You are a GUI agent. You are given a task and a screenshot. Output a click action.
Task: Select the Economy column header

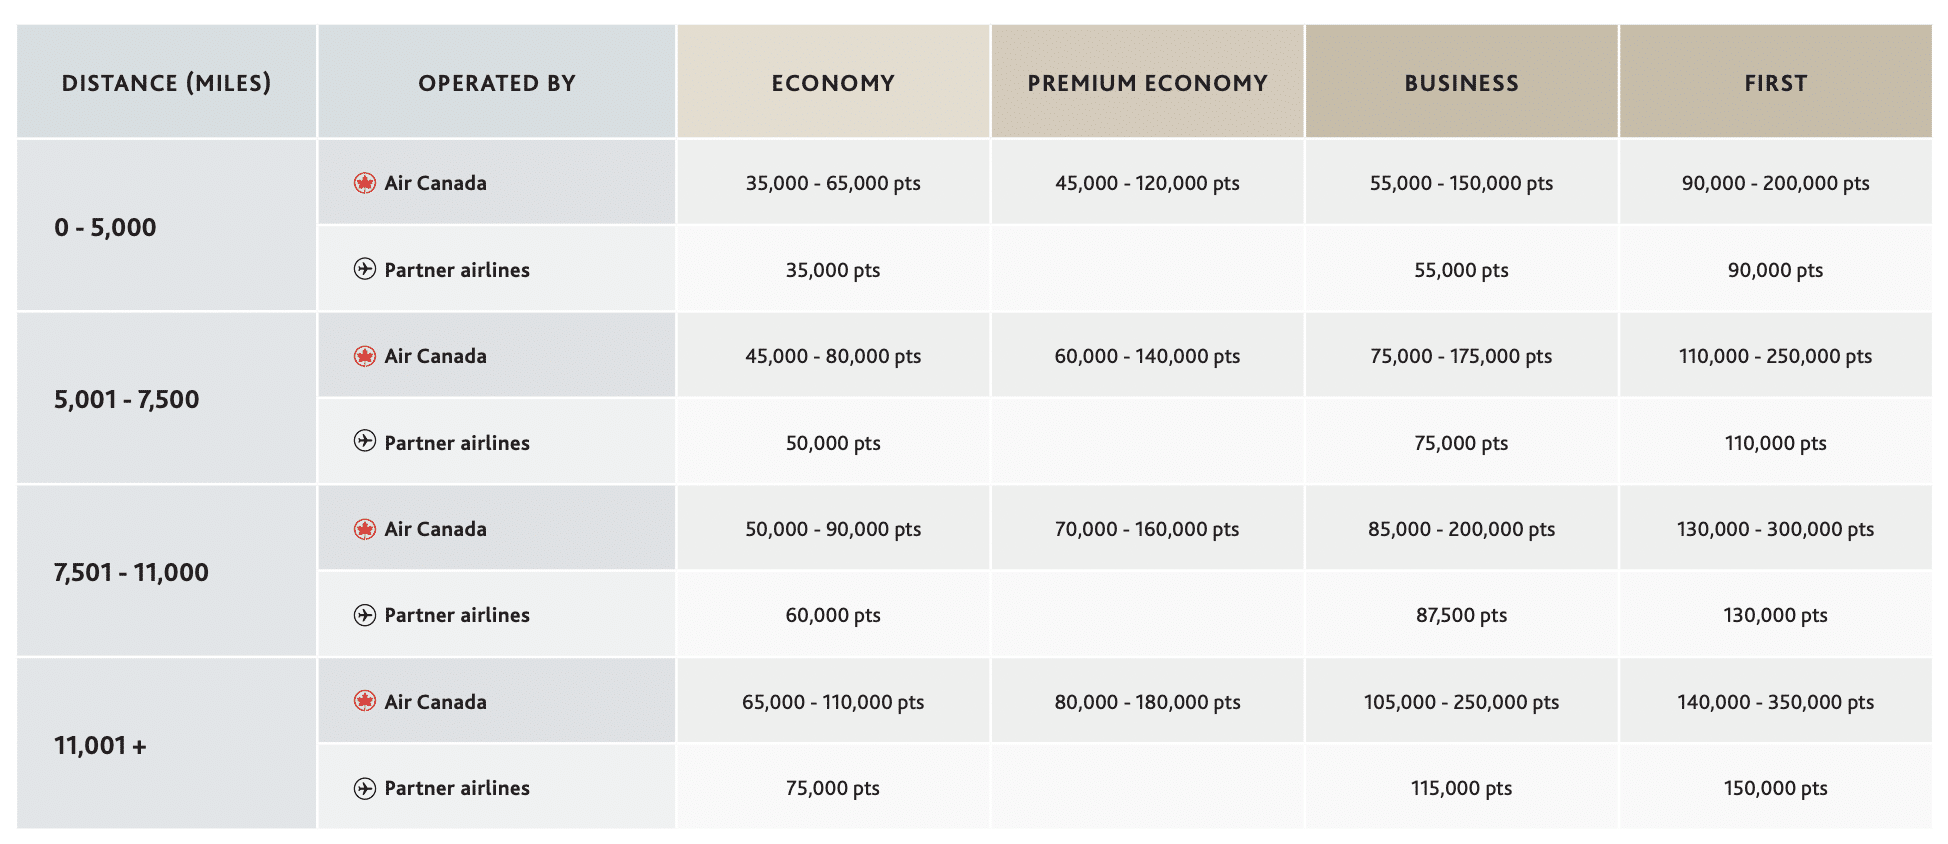tap(833, 83)
